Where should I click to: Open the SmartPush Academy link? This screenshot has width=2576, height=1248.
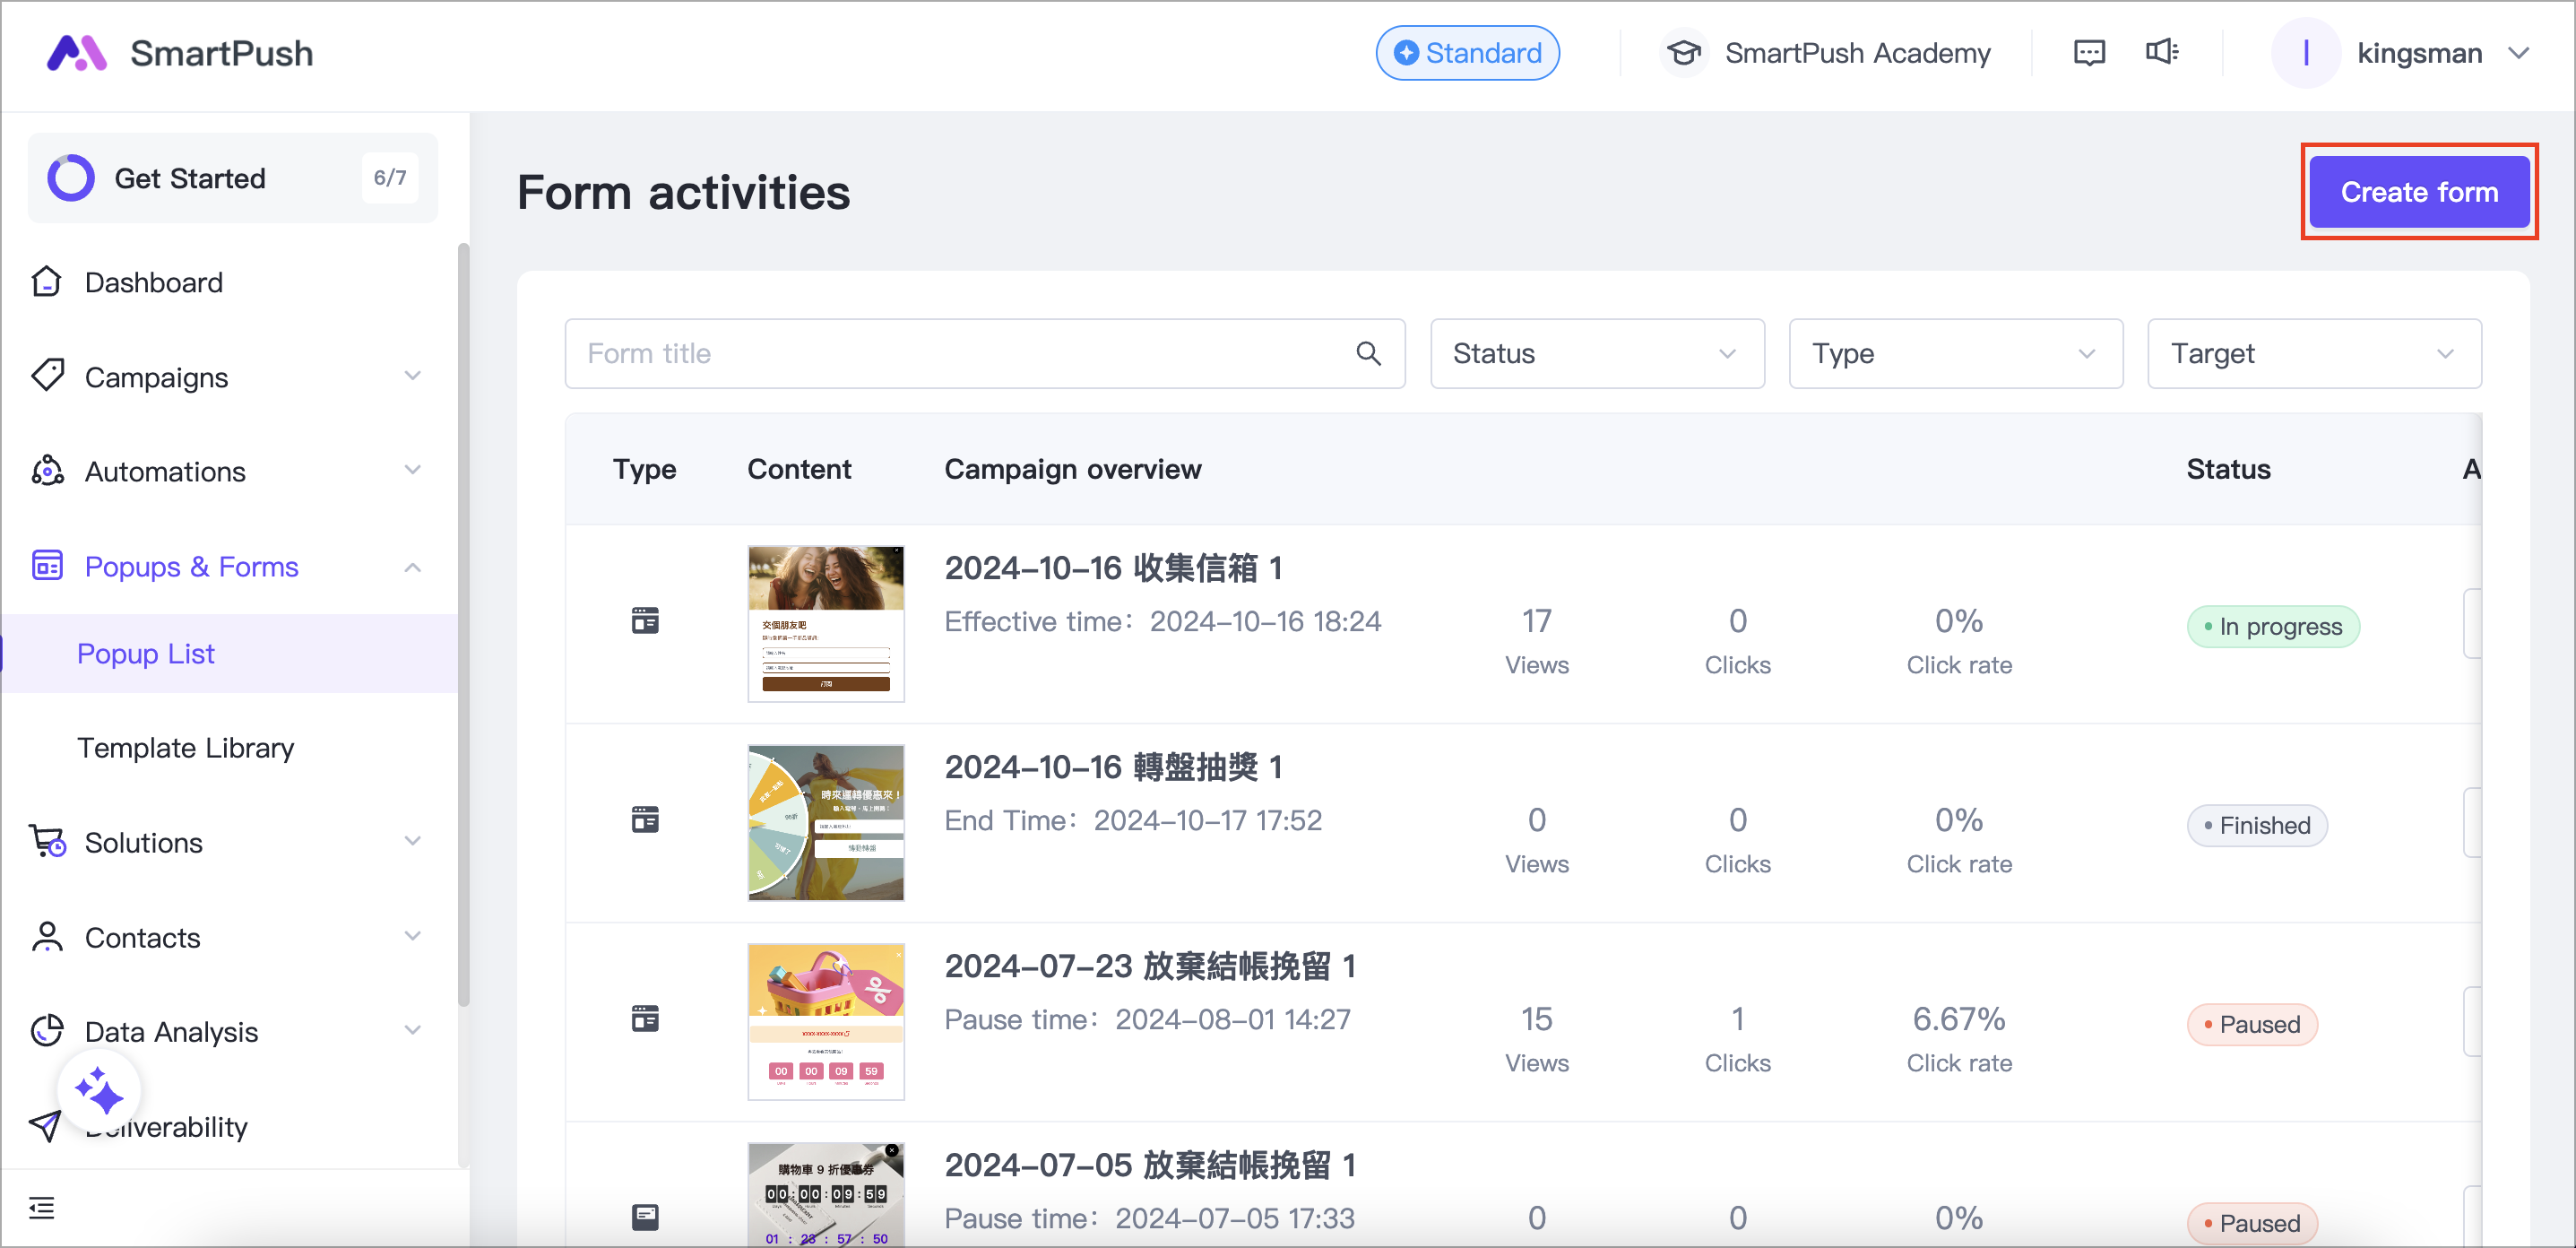point(1857,53)
